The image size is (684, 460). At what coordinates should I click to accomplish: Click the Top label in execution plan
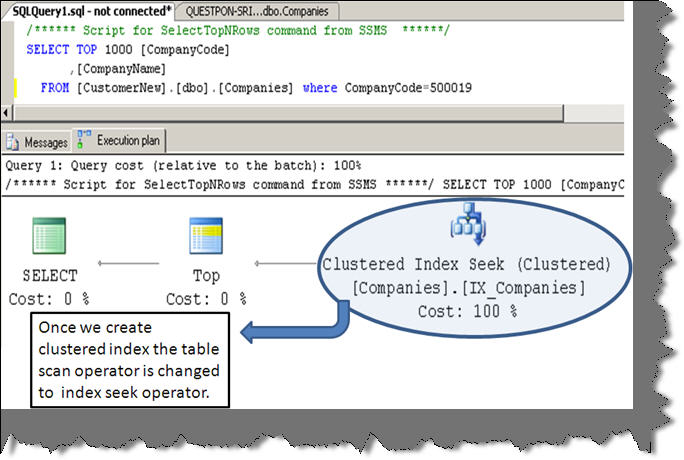206,276
